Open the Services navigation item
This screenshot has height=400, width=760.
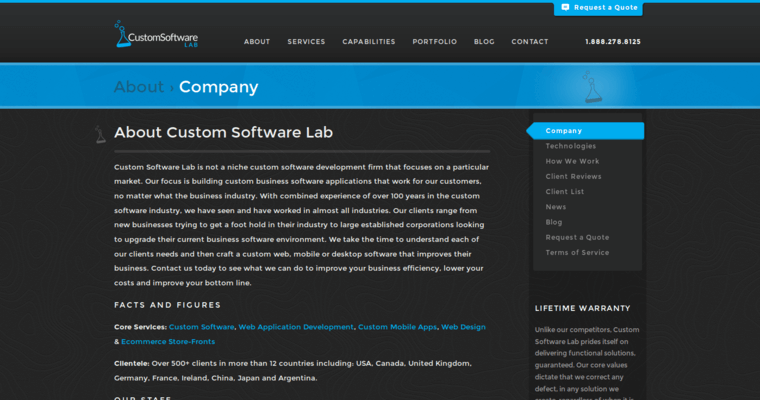(x=306, y=42)
